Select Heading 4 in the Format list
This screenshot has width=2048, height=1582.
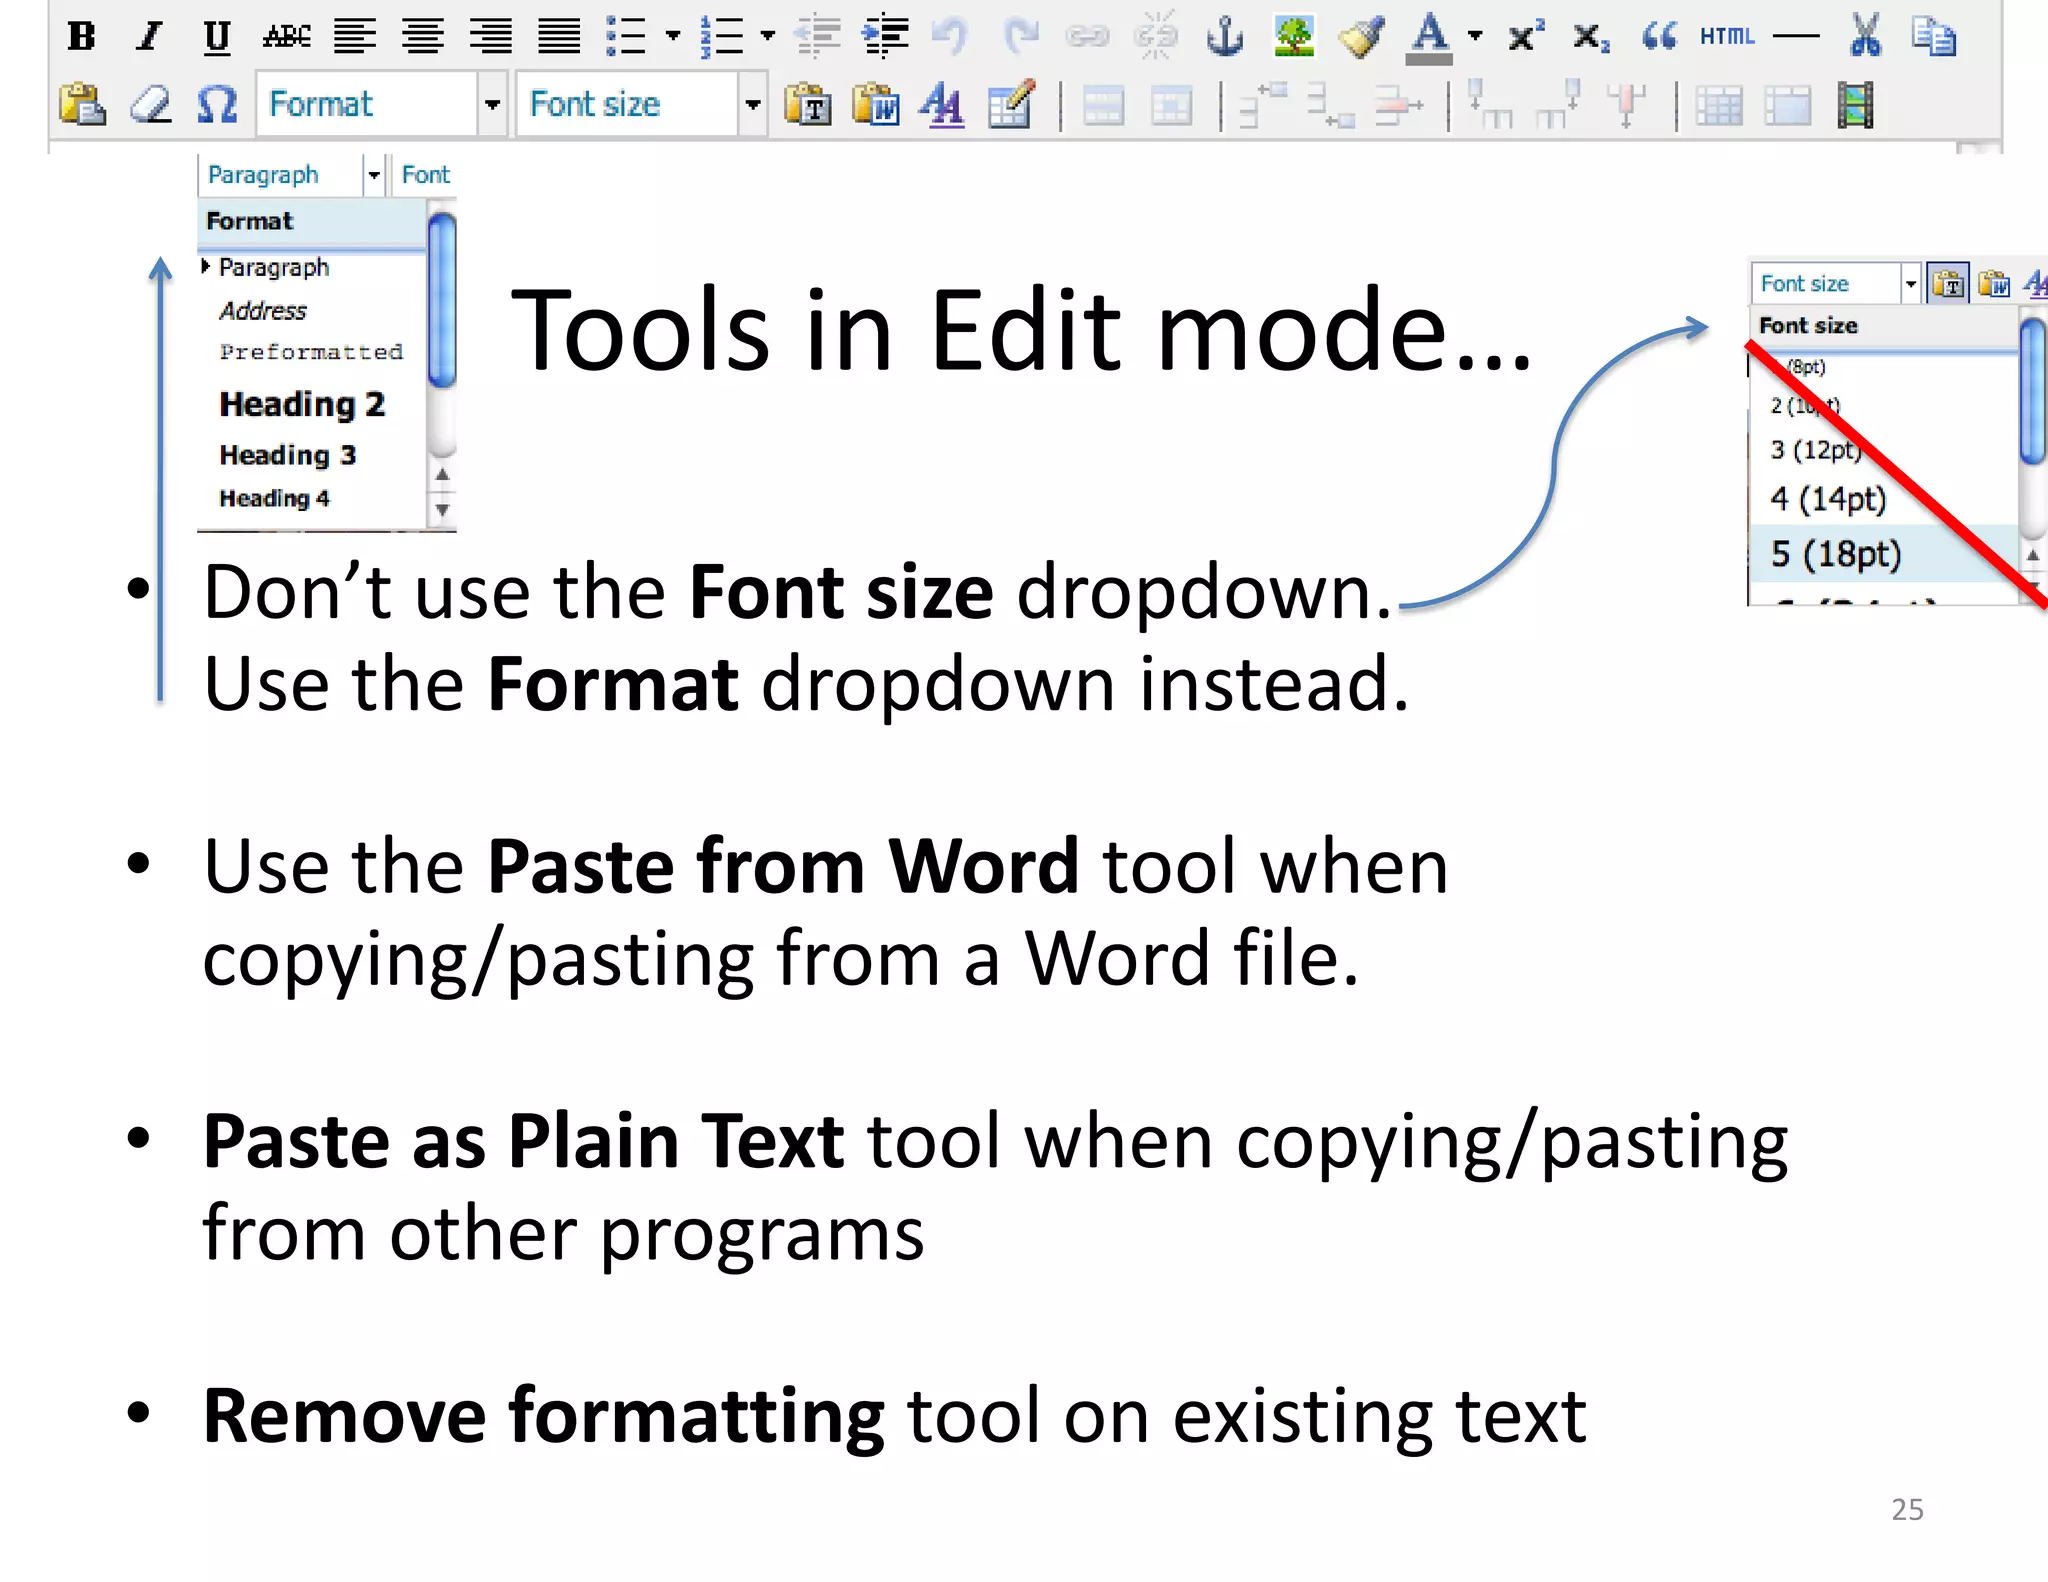[x=274, y=498]
